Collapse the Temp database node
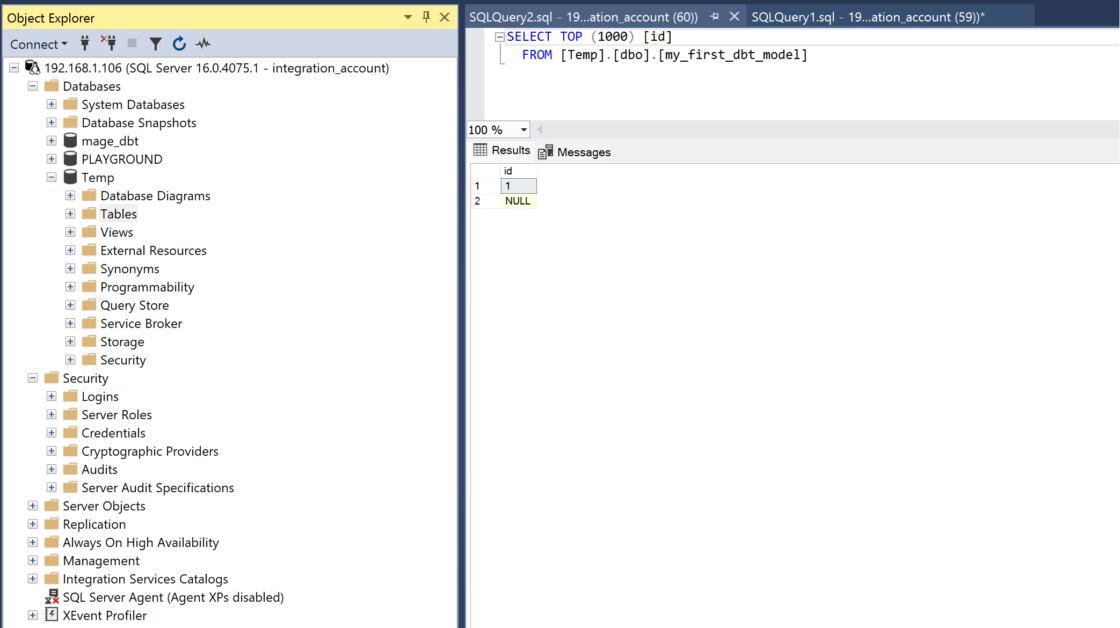This screenshot has height=628, width=1120. (x=51, y=177)
